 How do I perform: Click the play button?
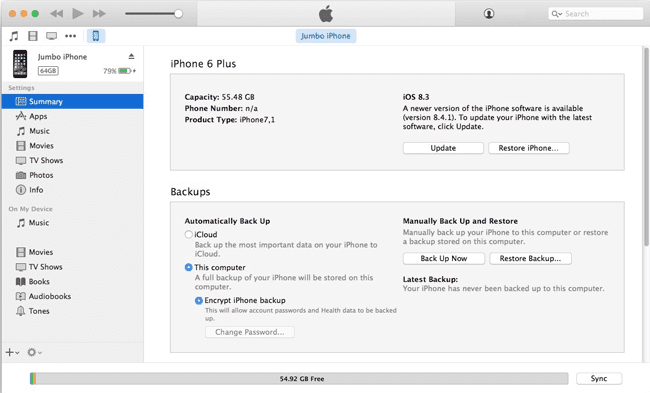(x=78, y=14)
